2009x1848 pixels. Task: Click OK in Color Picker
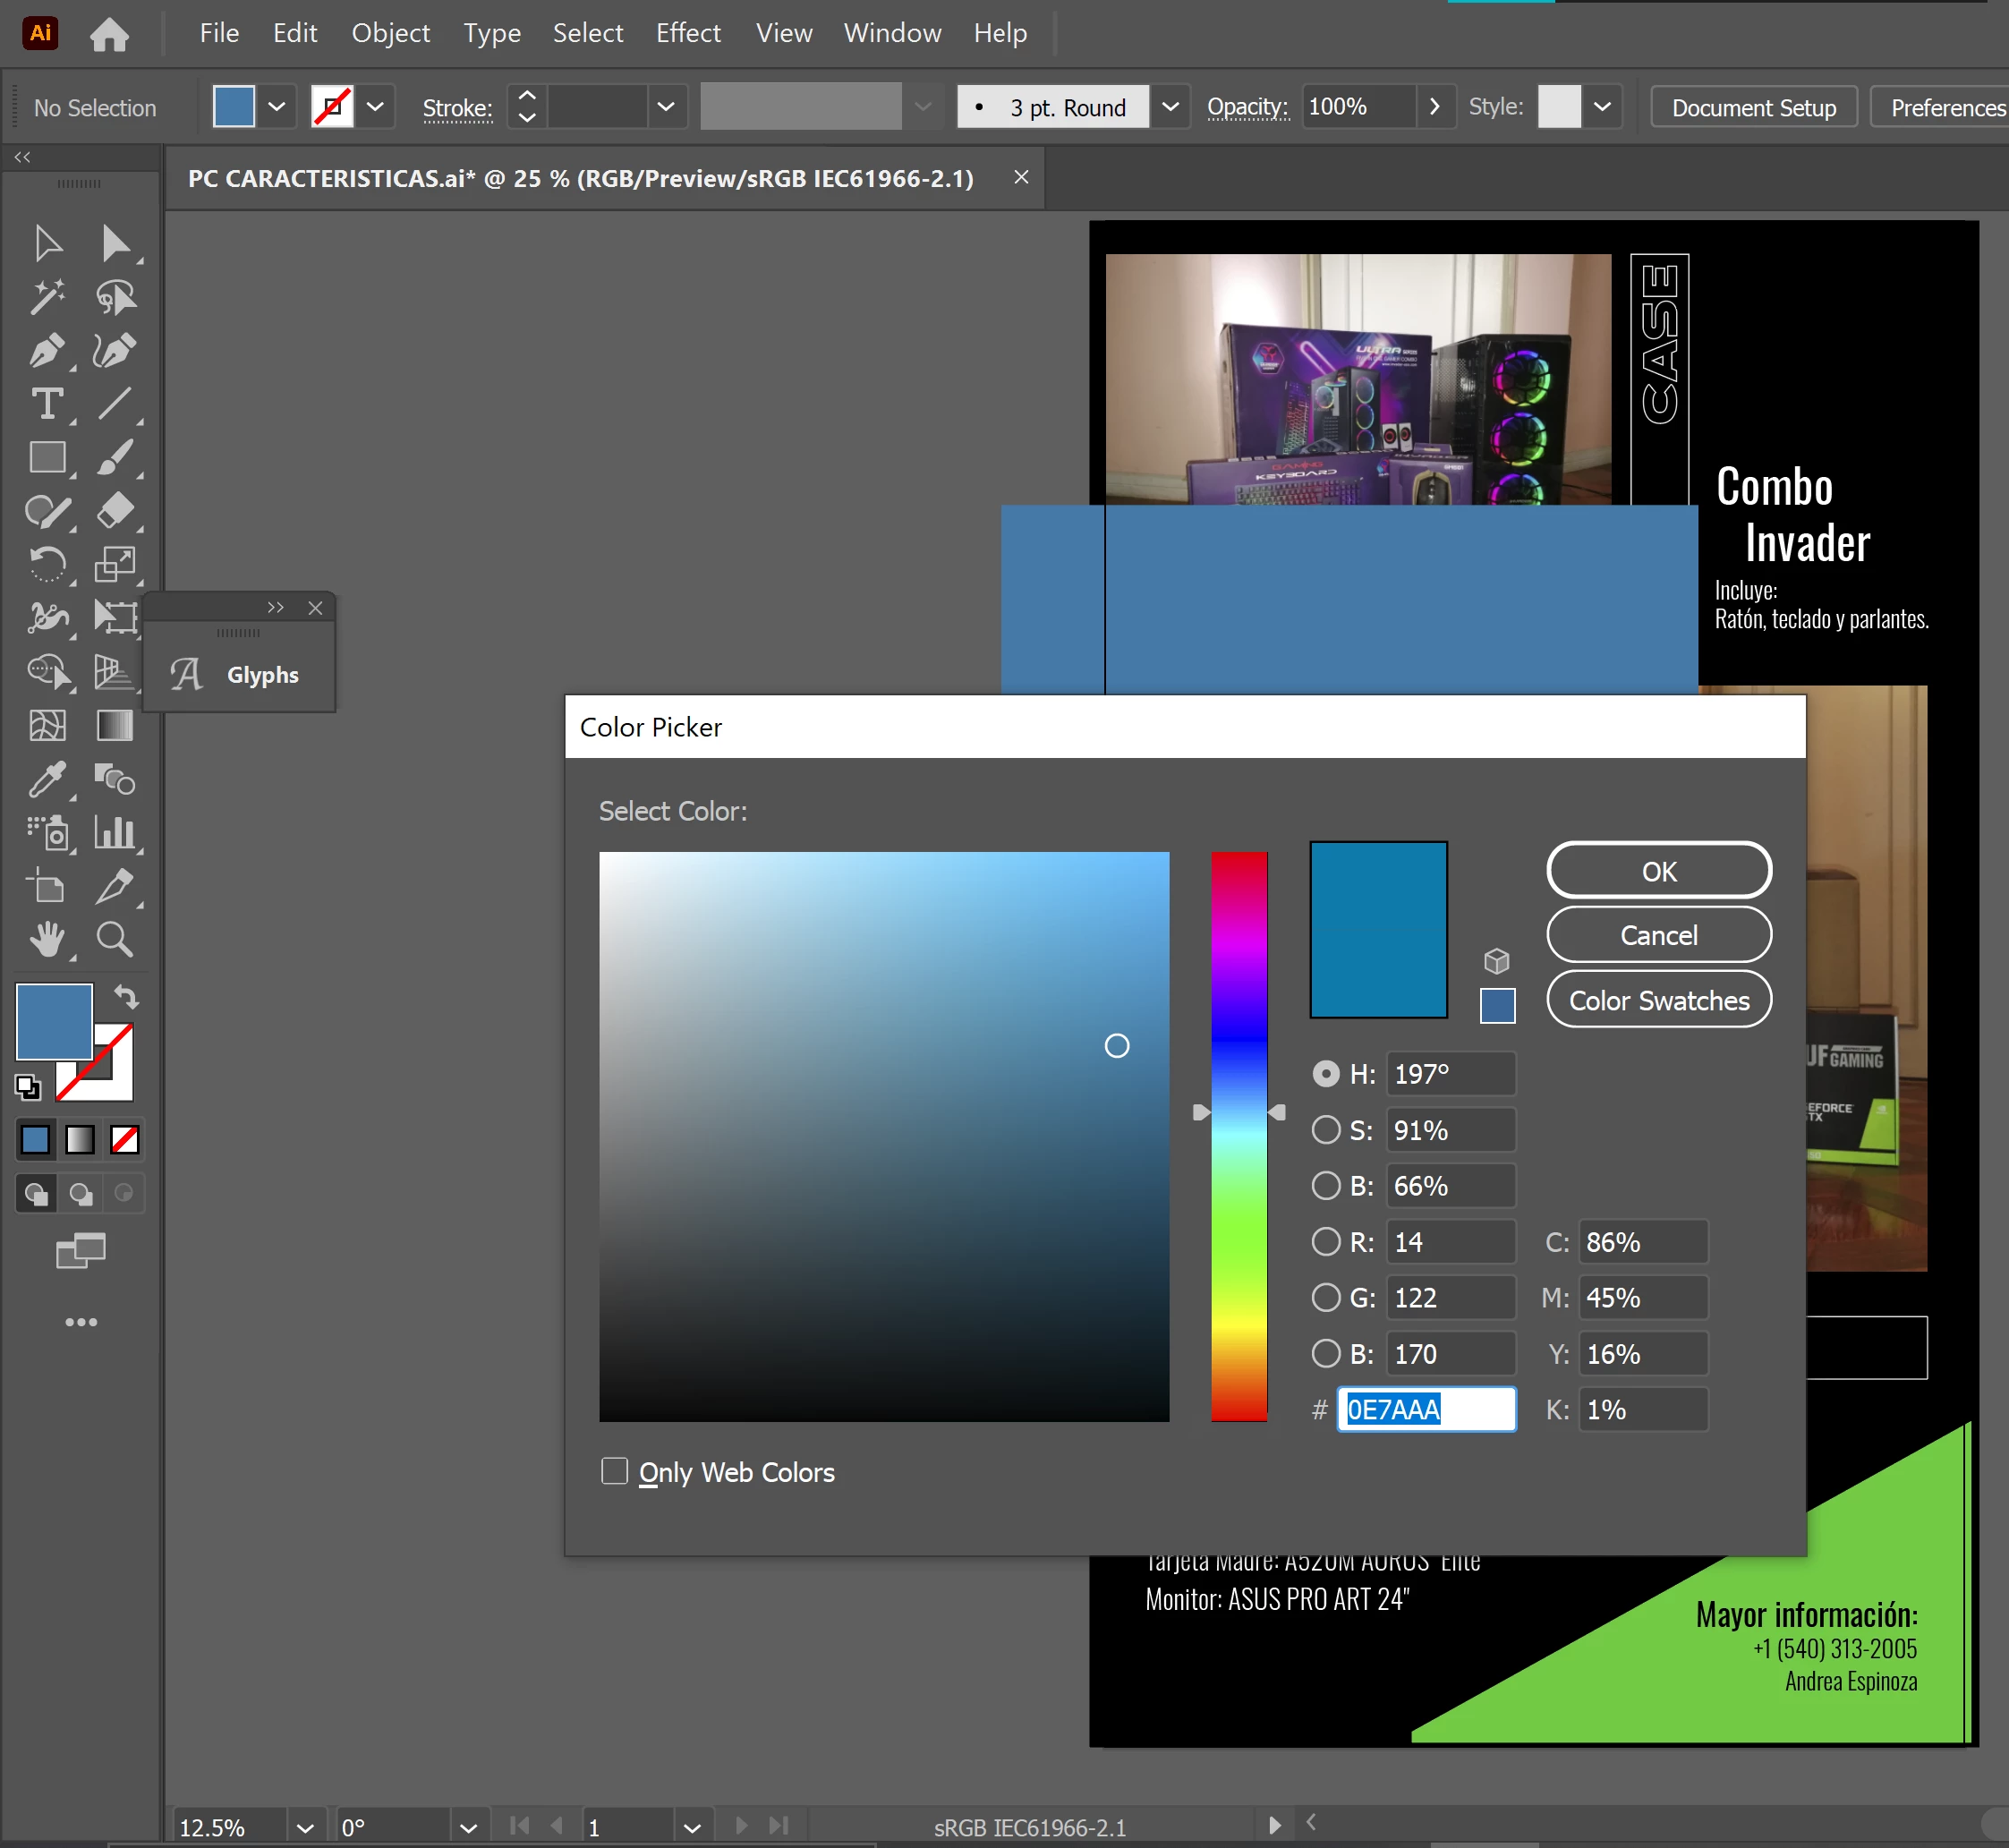pyautogui.click(x=1659, y=871)
